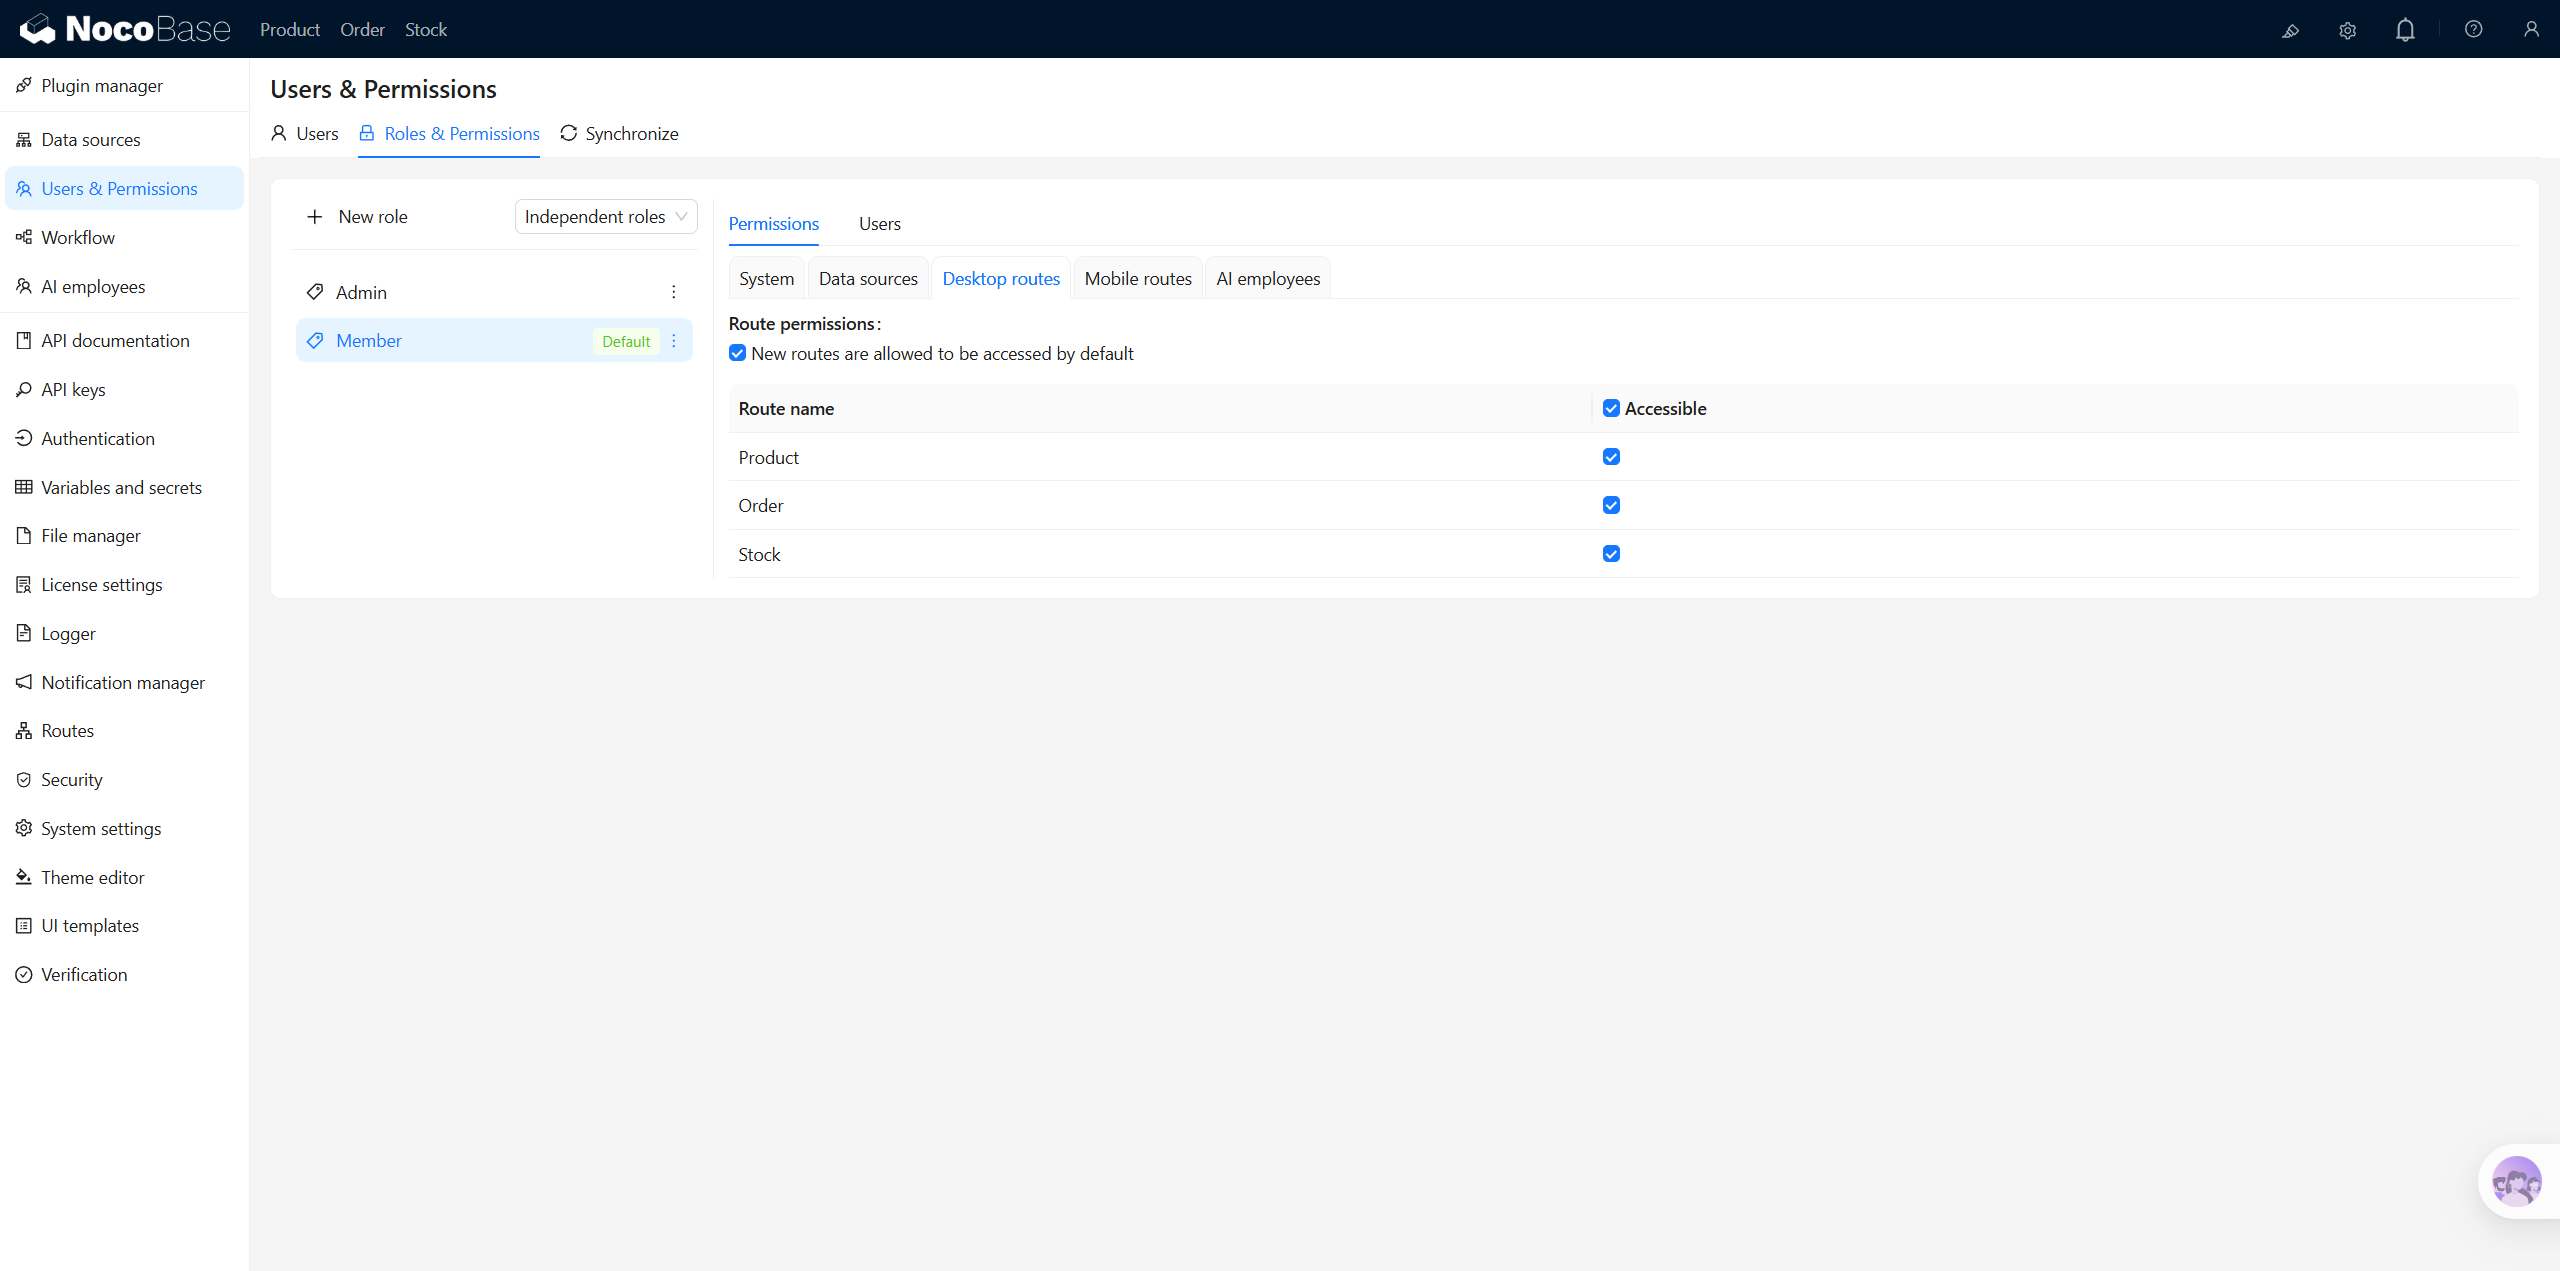Uncheck the Accessible checkbox for Stock route
The height and width of the screenshot is (1271, 2560).
pyautogui.click(x=1611, y=553)
